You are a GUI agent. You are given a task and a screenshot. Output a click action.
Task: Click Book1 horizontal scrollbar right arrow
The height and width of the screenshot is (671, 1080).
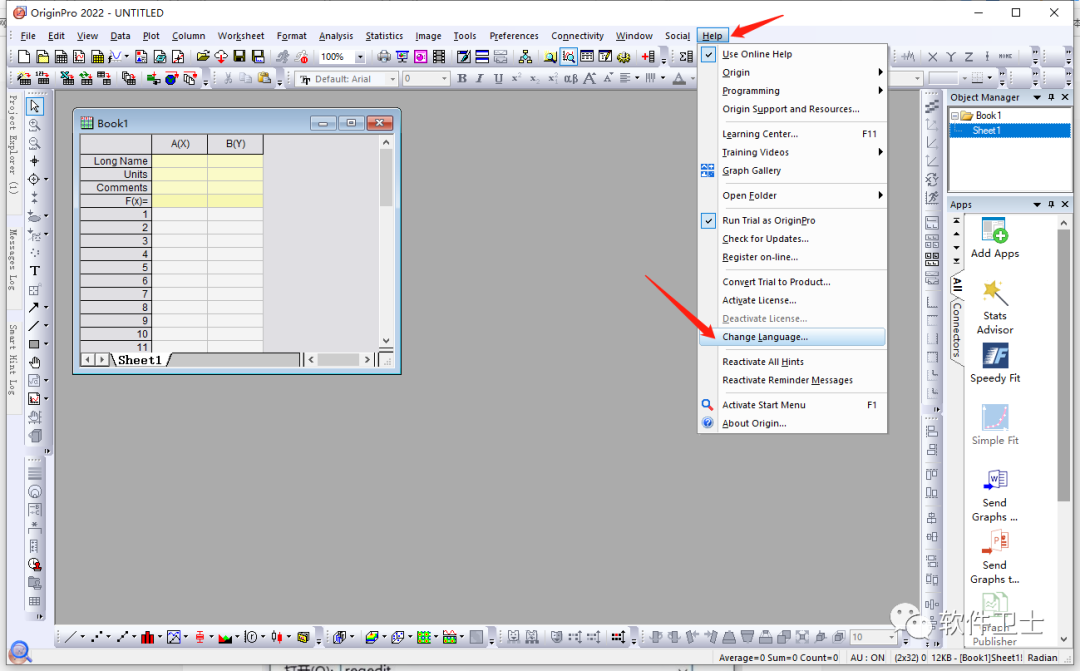367,360
